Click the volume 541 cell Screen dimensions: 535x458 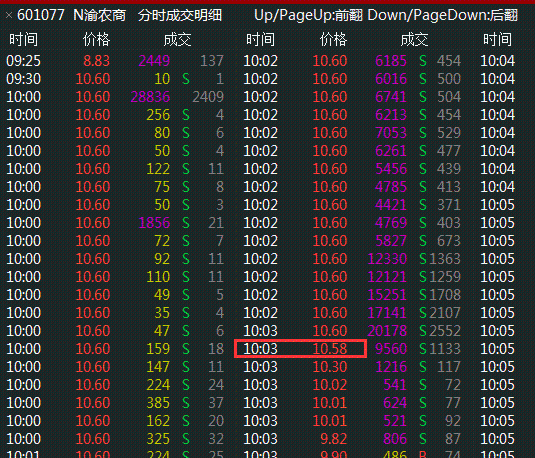tap(395, 385)
